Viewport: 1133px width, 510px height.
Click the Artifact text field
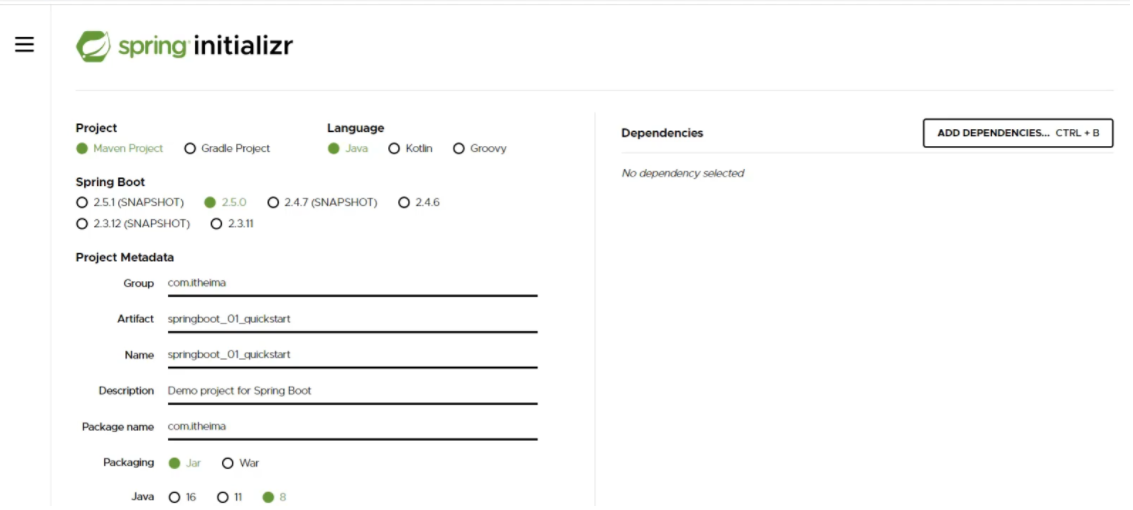click(350, 319)
